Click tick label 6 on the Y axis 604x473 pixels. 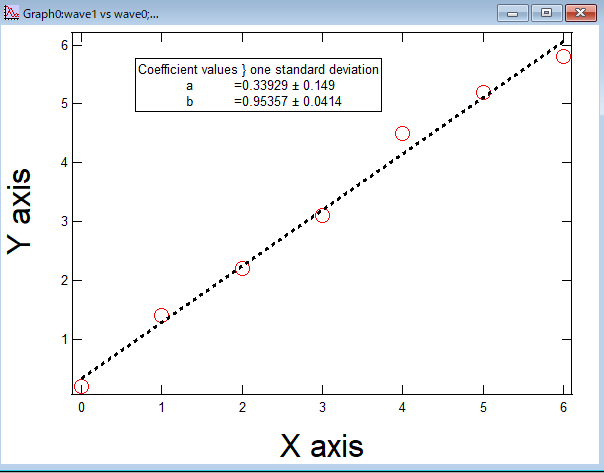click(x=63, y=44)
